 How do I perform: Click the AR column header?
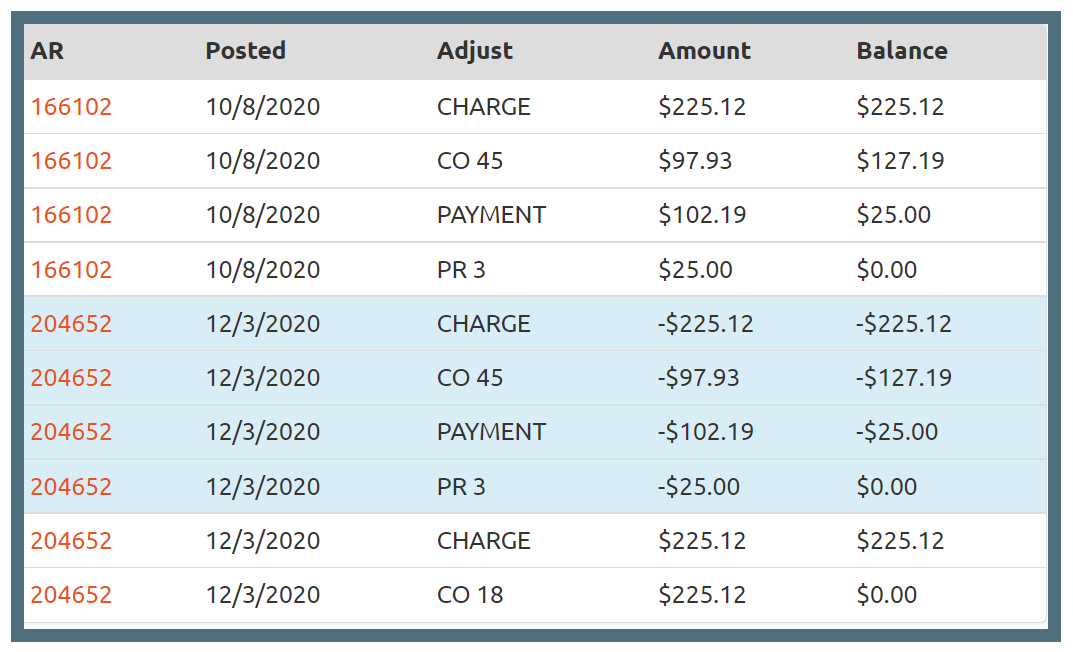(47, 51)
